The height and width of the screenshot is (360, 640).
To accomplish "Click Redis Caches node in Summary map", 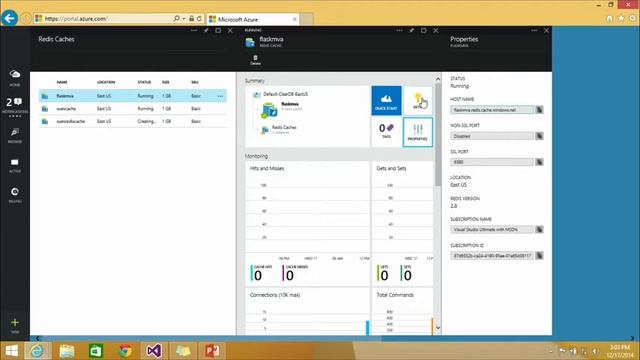I will coord(279,129).
